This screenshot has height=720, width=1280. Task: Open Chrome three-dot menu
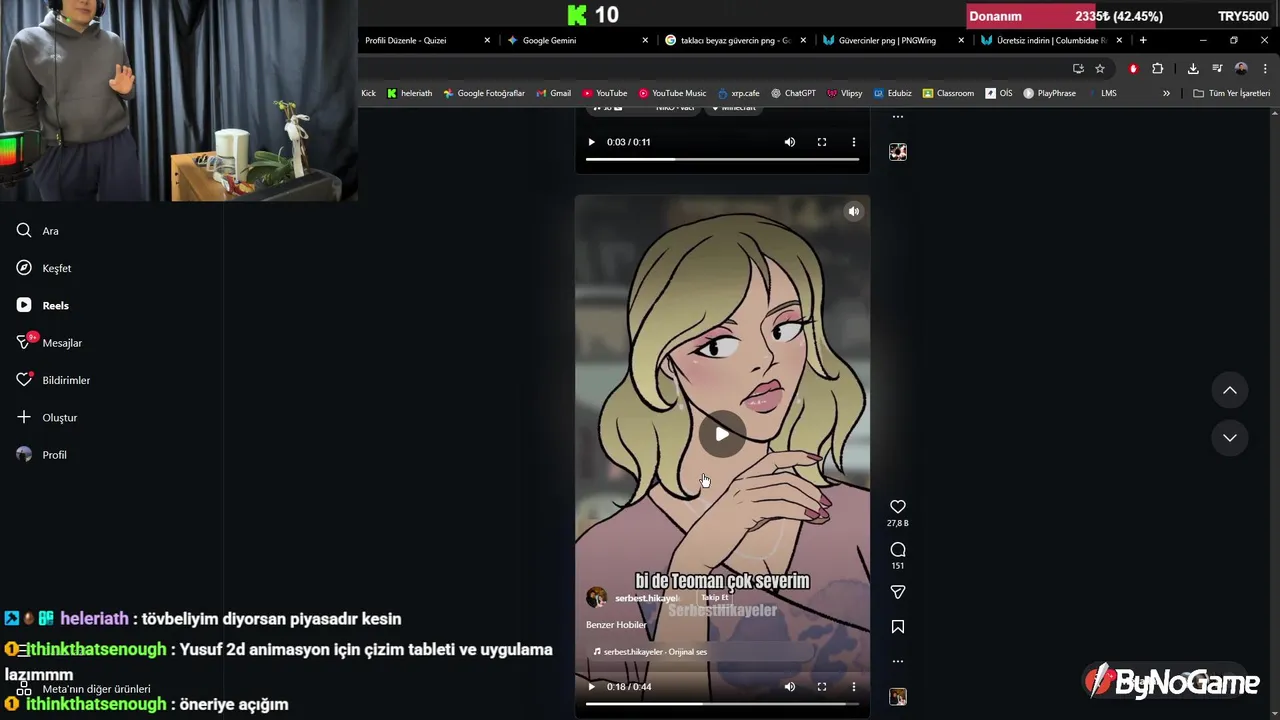point(1265,68)
